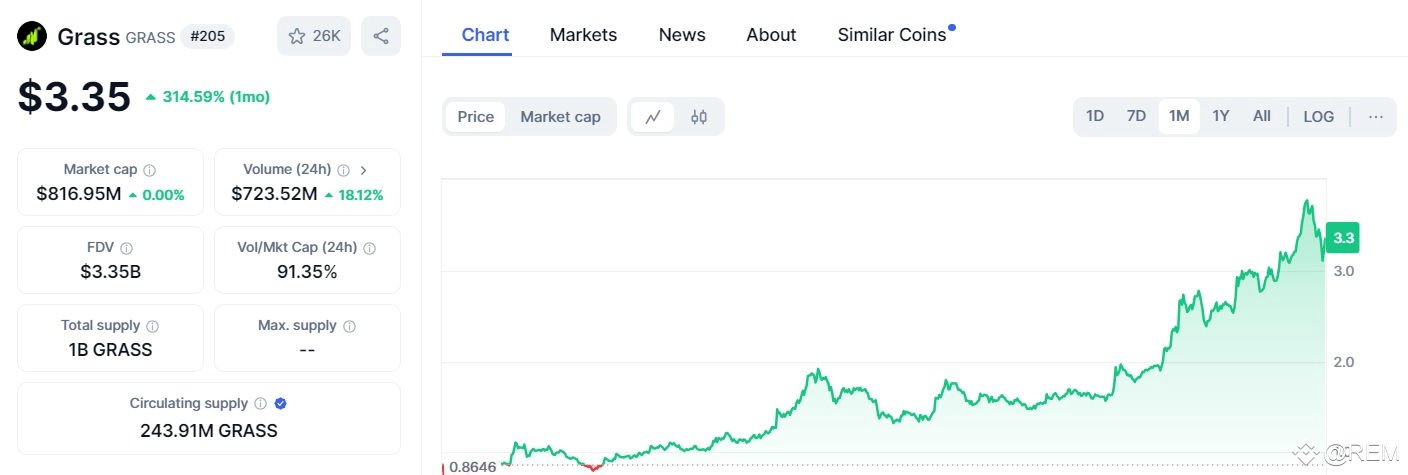Toggle chart to Market cap view

[x=560, y=117]
